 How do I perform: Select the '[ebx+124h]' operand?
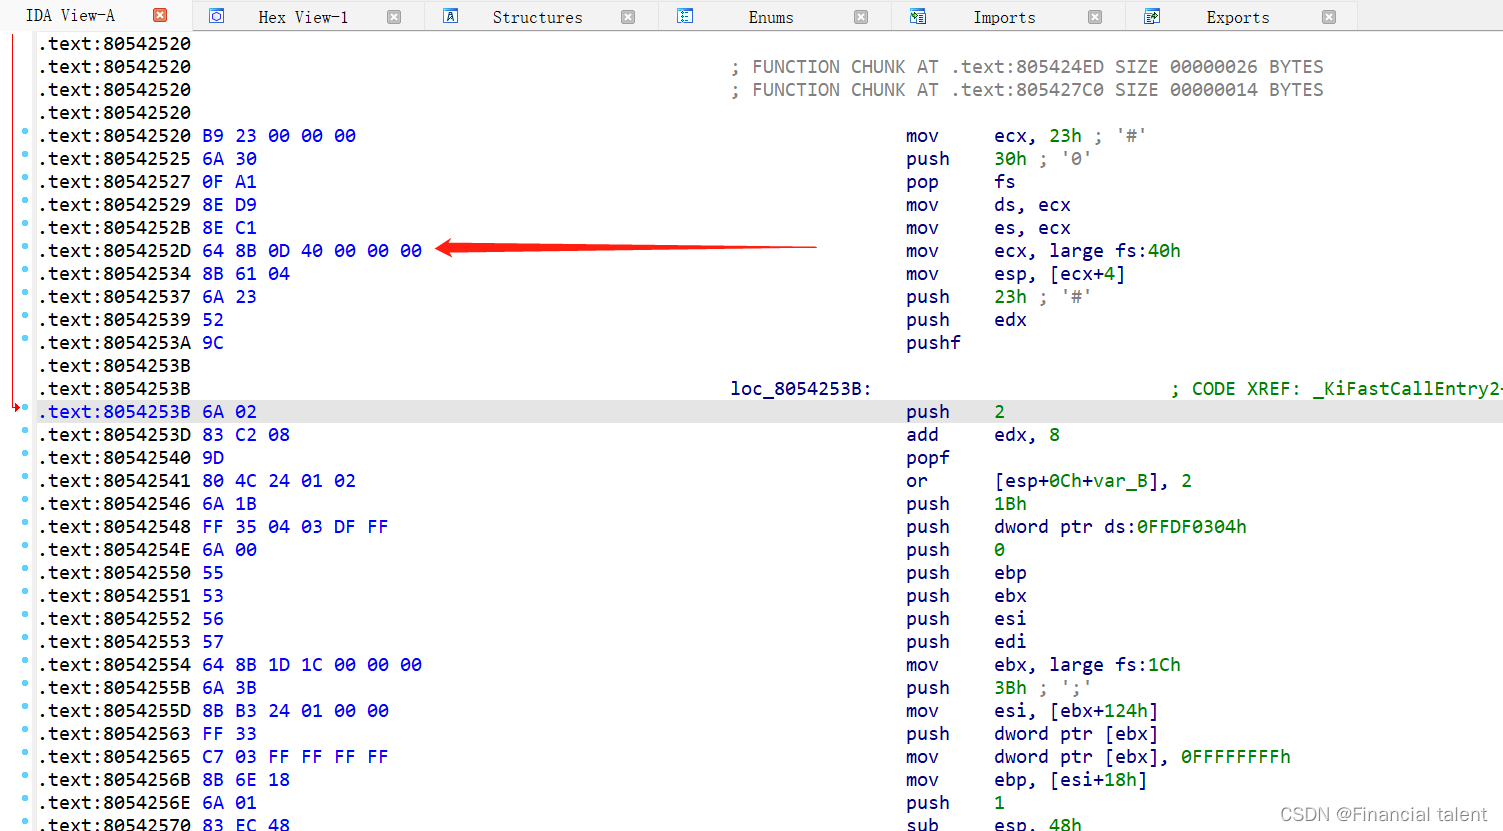pos(1103,711)
